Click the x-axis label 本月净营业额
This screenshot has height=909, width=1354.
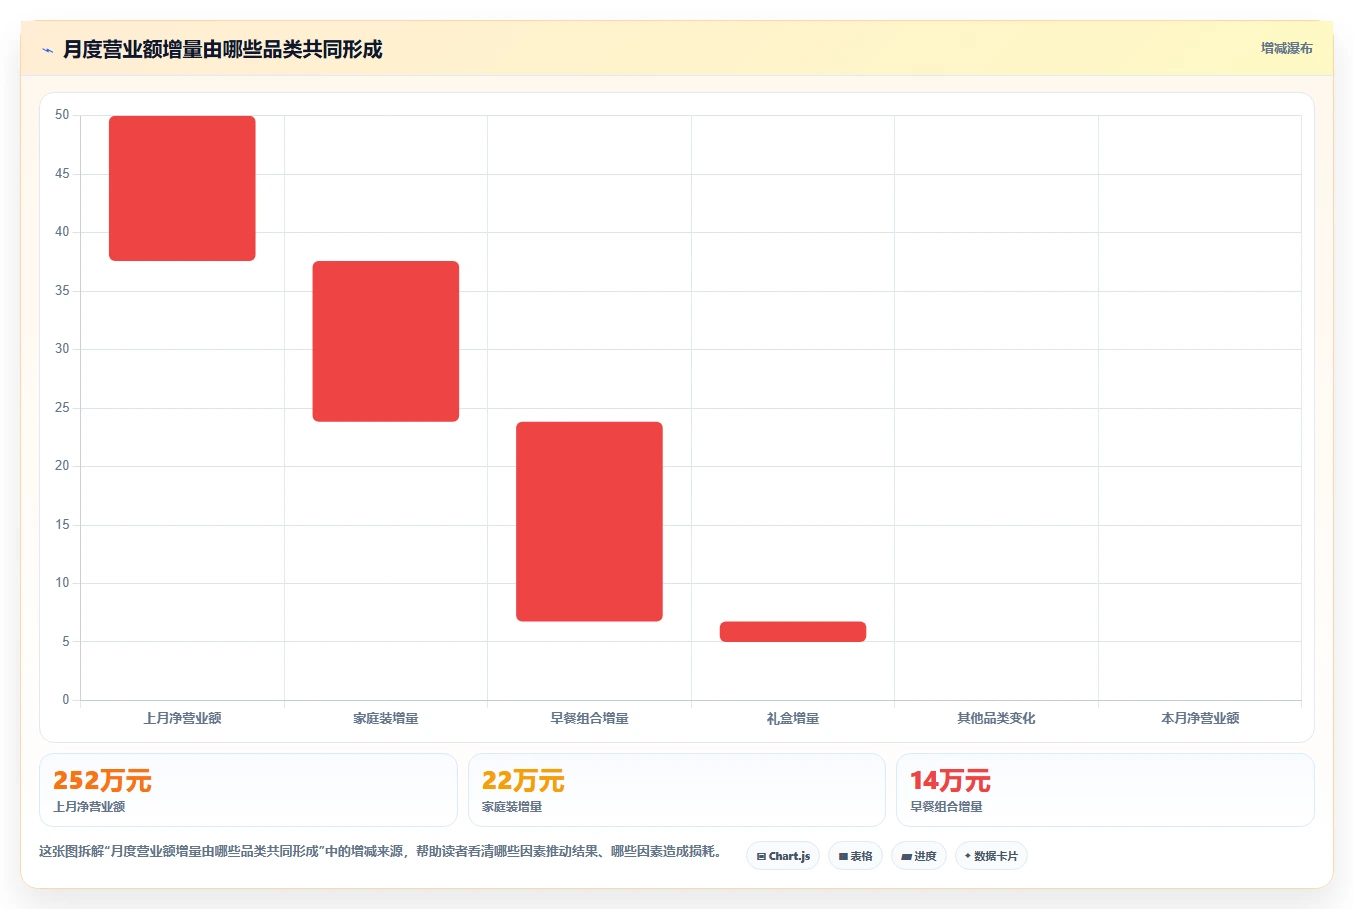click(x=1200, y=718)
